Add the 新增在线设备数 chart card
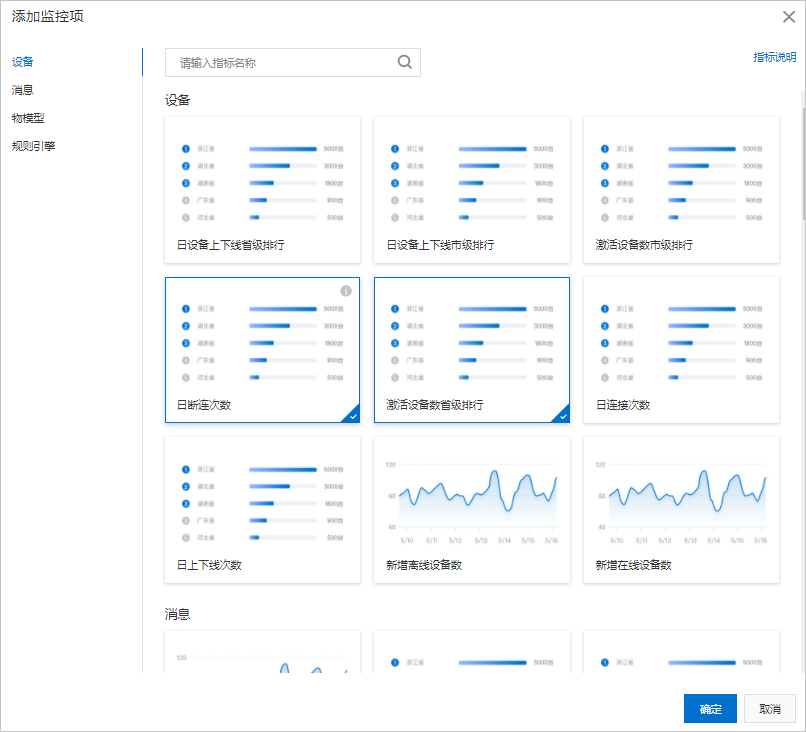 coord(681,510)
